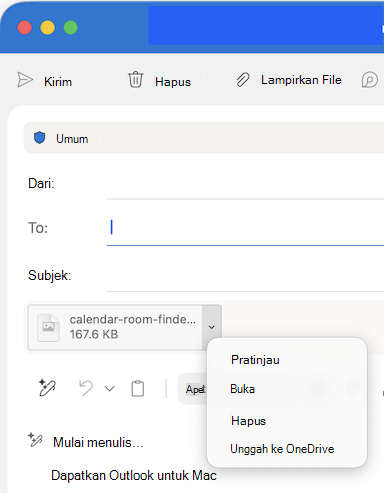The image size is (384, 493).
Task: Select the Umum sensitivity label
Action: [72, 139]
